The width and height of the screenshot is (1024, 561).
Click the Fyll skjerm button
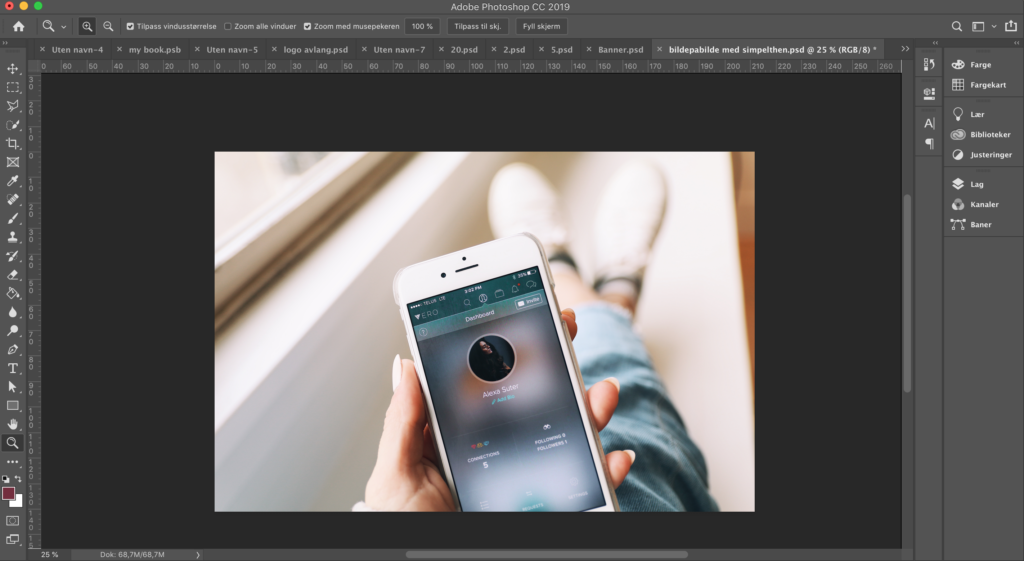[541, 26]
